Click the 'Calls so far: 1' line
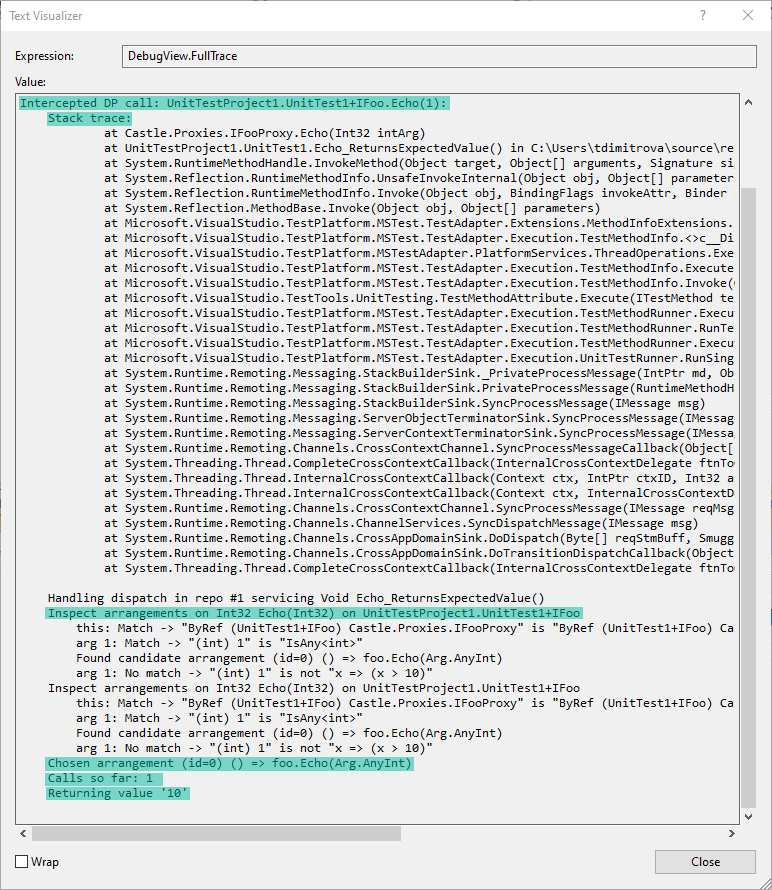 pyautogui.click(x=104, y=778)
